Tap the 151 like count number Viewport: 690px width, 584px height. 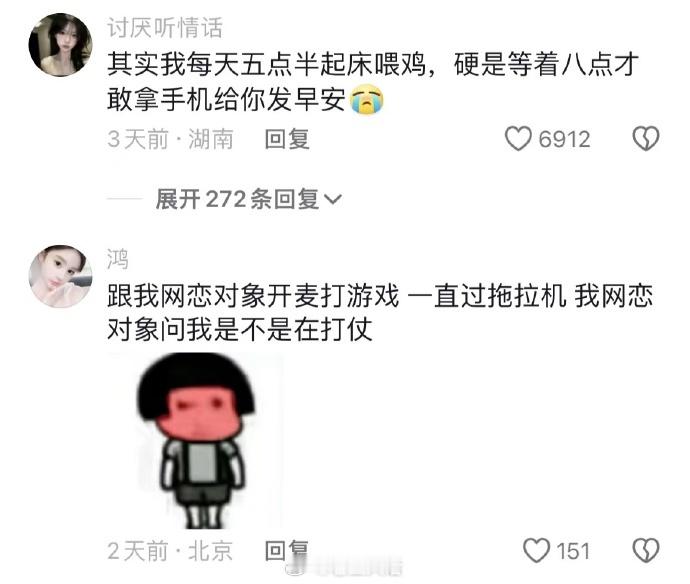(573, 551)
